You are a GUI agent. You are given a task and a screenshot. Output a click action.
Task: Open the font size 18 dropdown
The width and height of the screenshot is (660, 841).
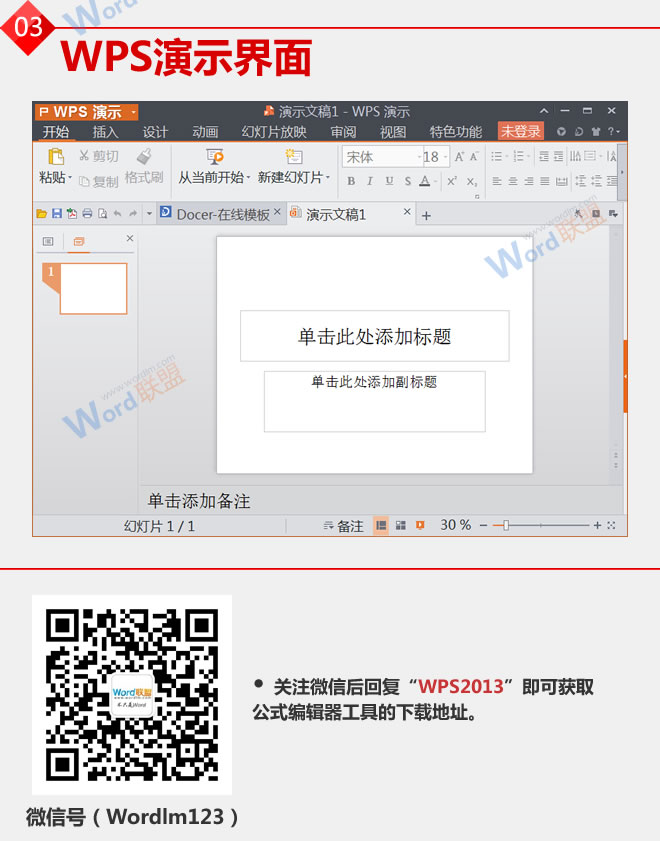pyautogui.click(x=445, y=157)
